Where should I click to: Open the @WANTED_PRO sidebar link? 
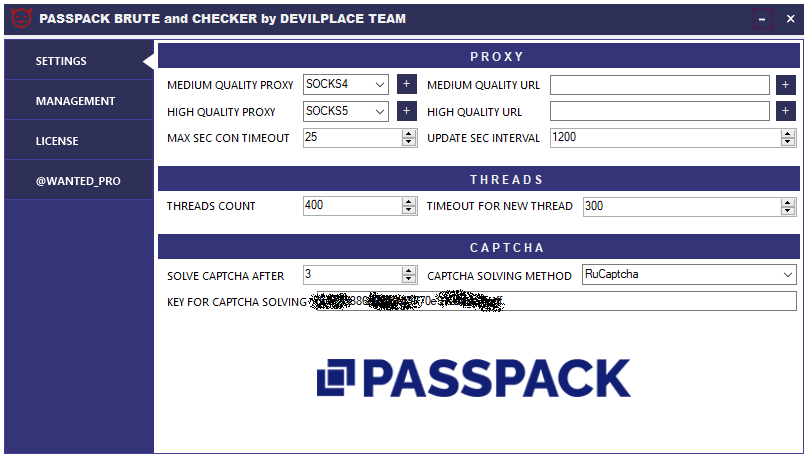click(79, 181)
